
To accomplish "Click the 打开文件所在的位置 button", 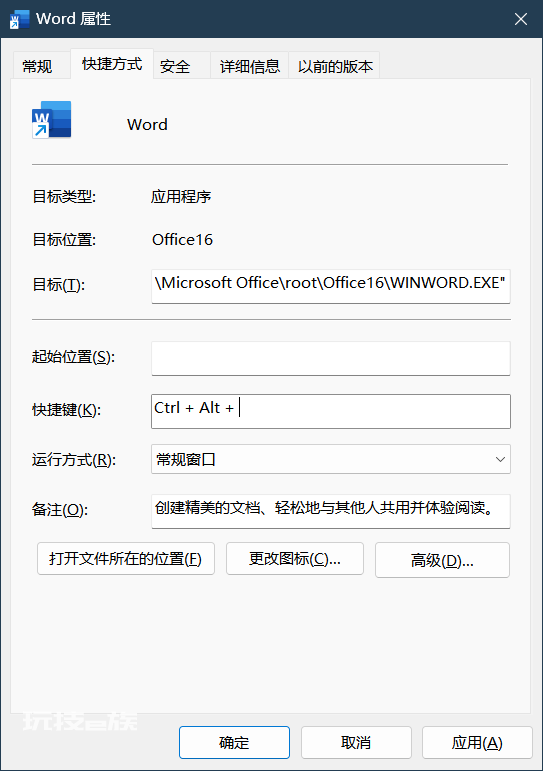I will click(125, 559).
